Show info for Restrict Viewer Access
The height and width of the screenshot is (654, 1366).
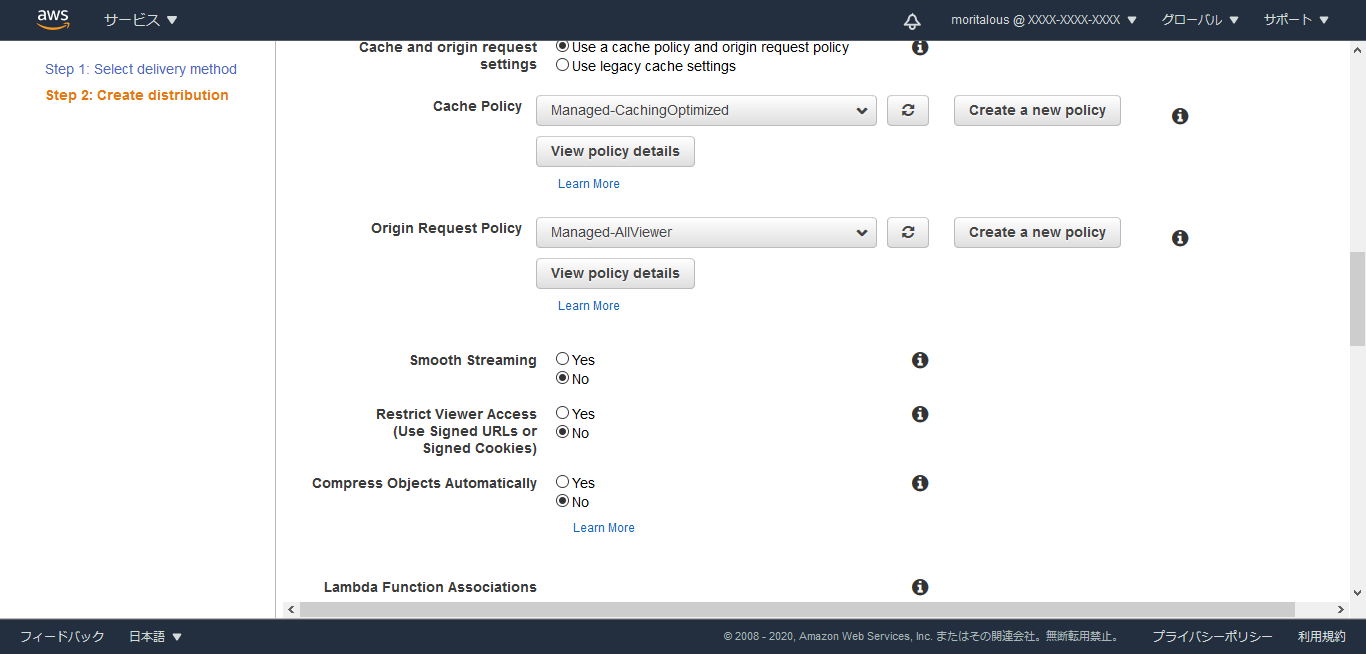[920, 414]
